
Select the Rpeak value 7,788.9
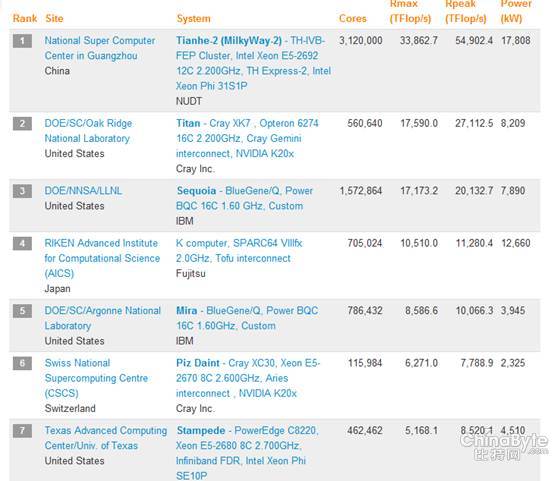477,363
